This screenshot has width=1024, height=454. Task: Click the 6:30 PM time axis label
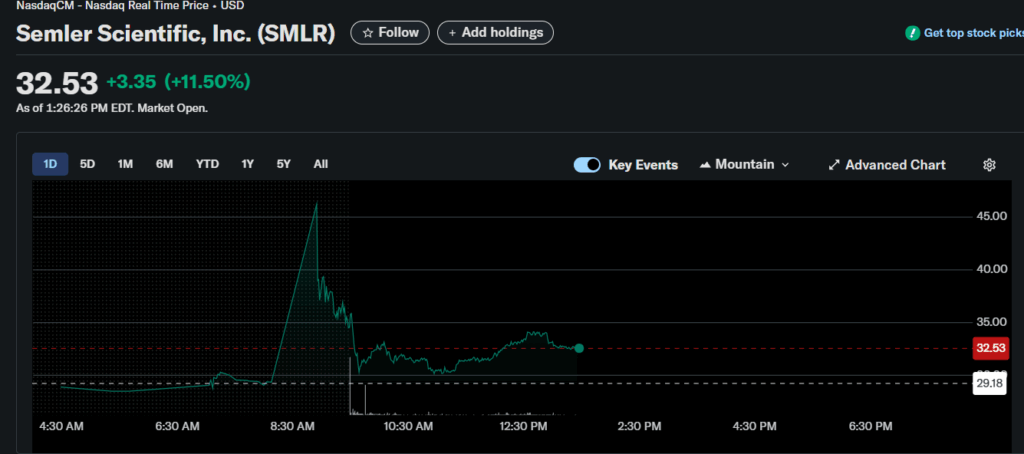coord(869,427)
